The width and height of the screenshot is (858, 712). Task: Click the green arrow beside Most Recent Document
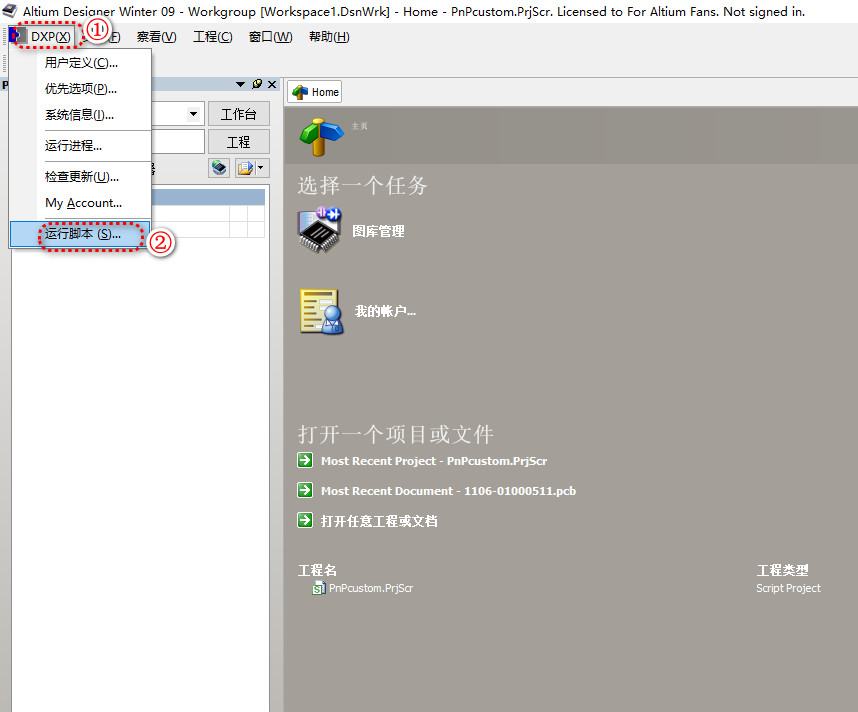pos(305,491)
